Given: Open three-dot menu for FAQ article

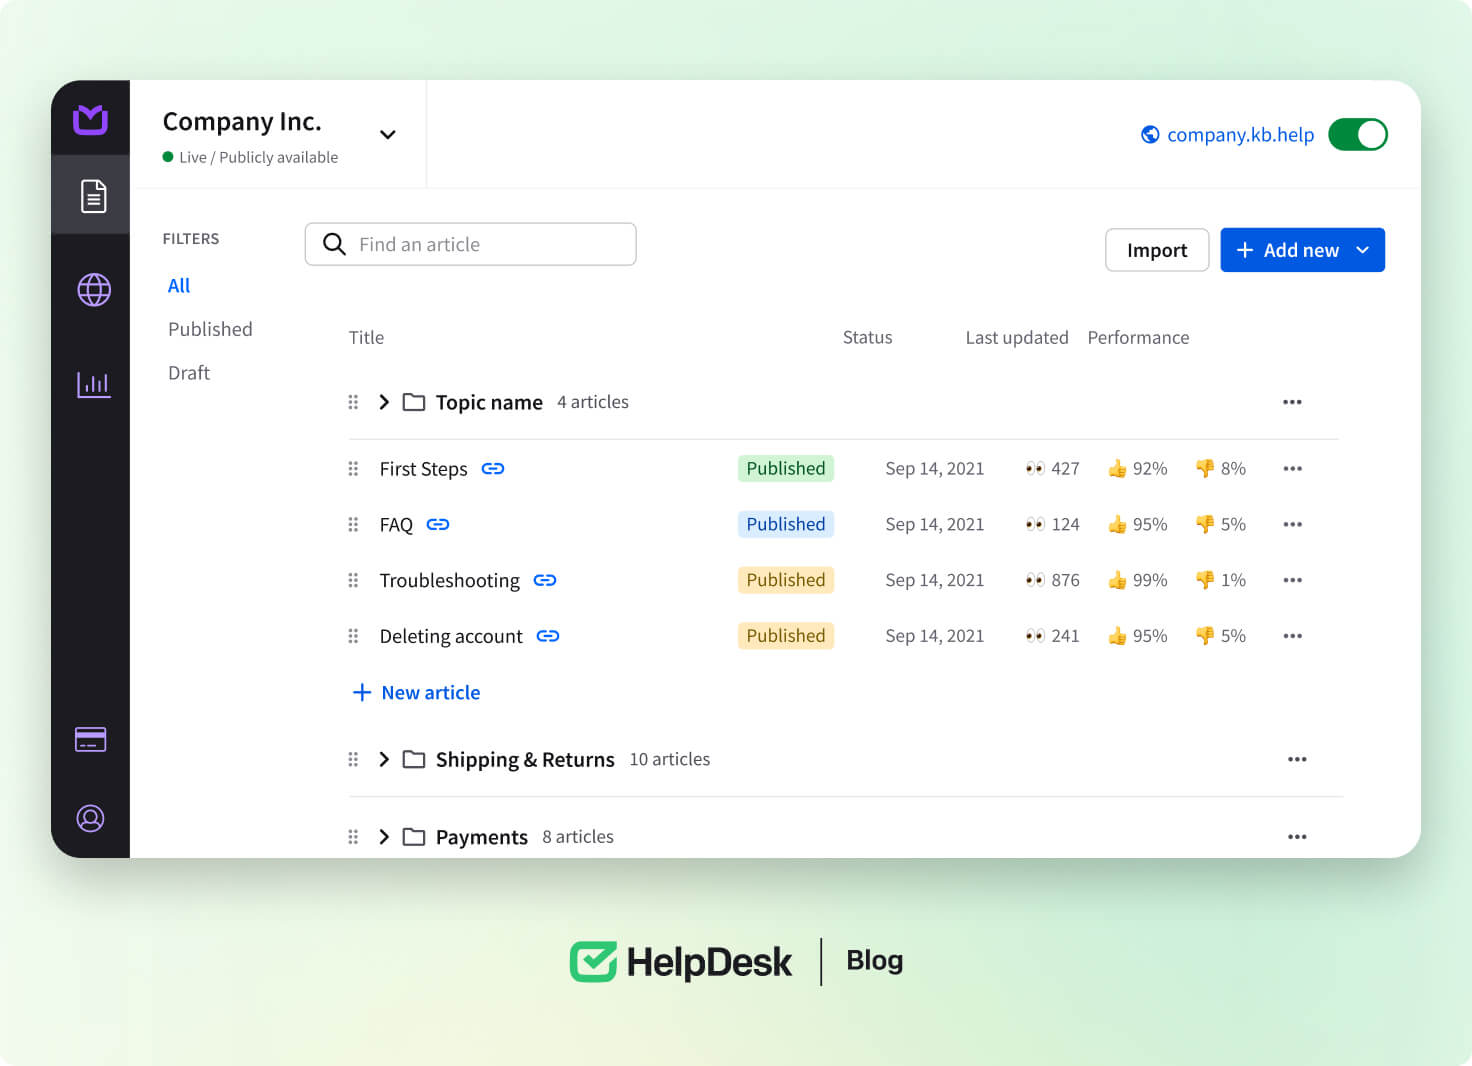Looking at the screenshot, I should (x=1292, y=525).
